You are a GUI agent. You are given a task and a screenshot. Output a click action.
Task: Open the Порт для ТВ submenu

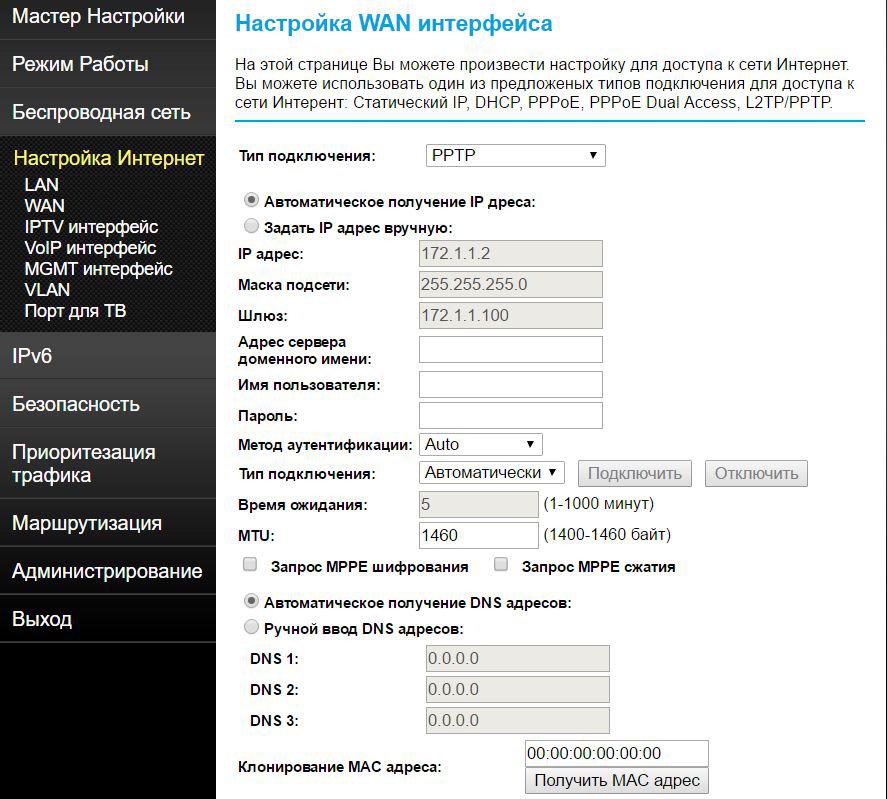tap(75, 311)
